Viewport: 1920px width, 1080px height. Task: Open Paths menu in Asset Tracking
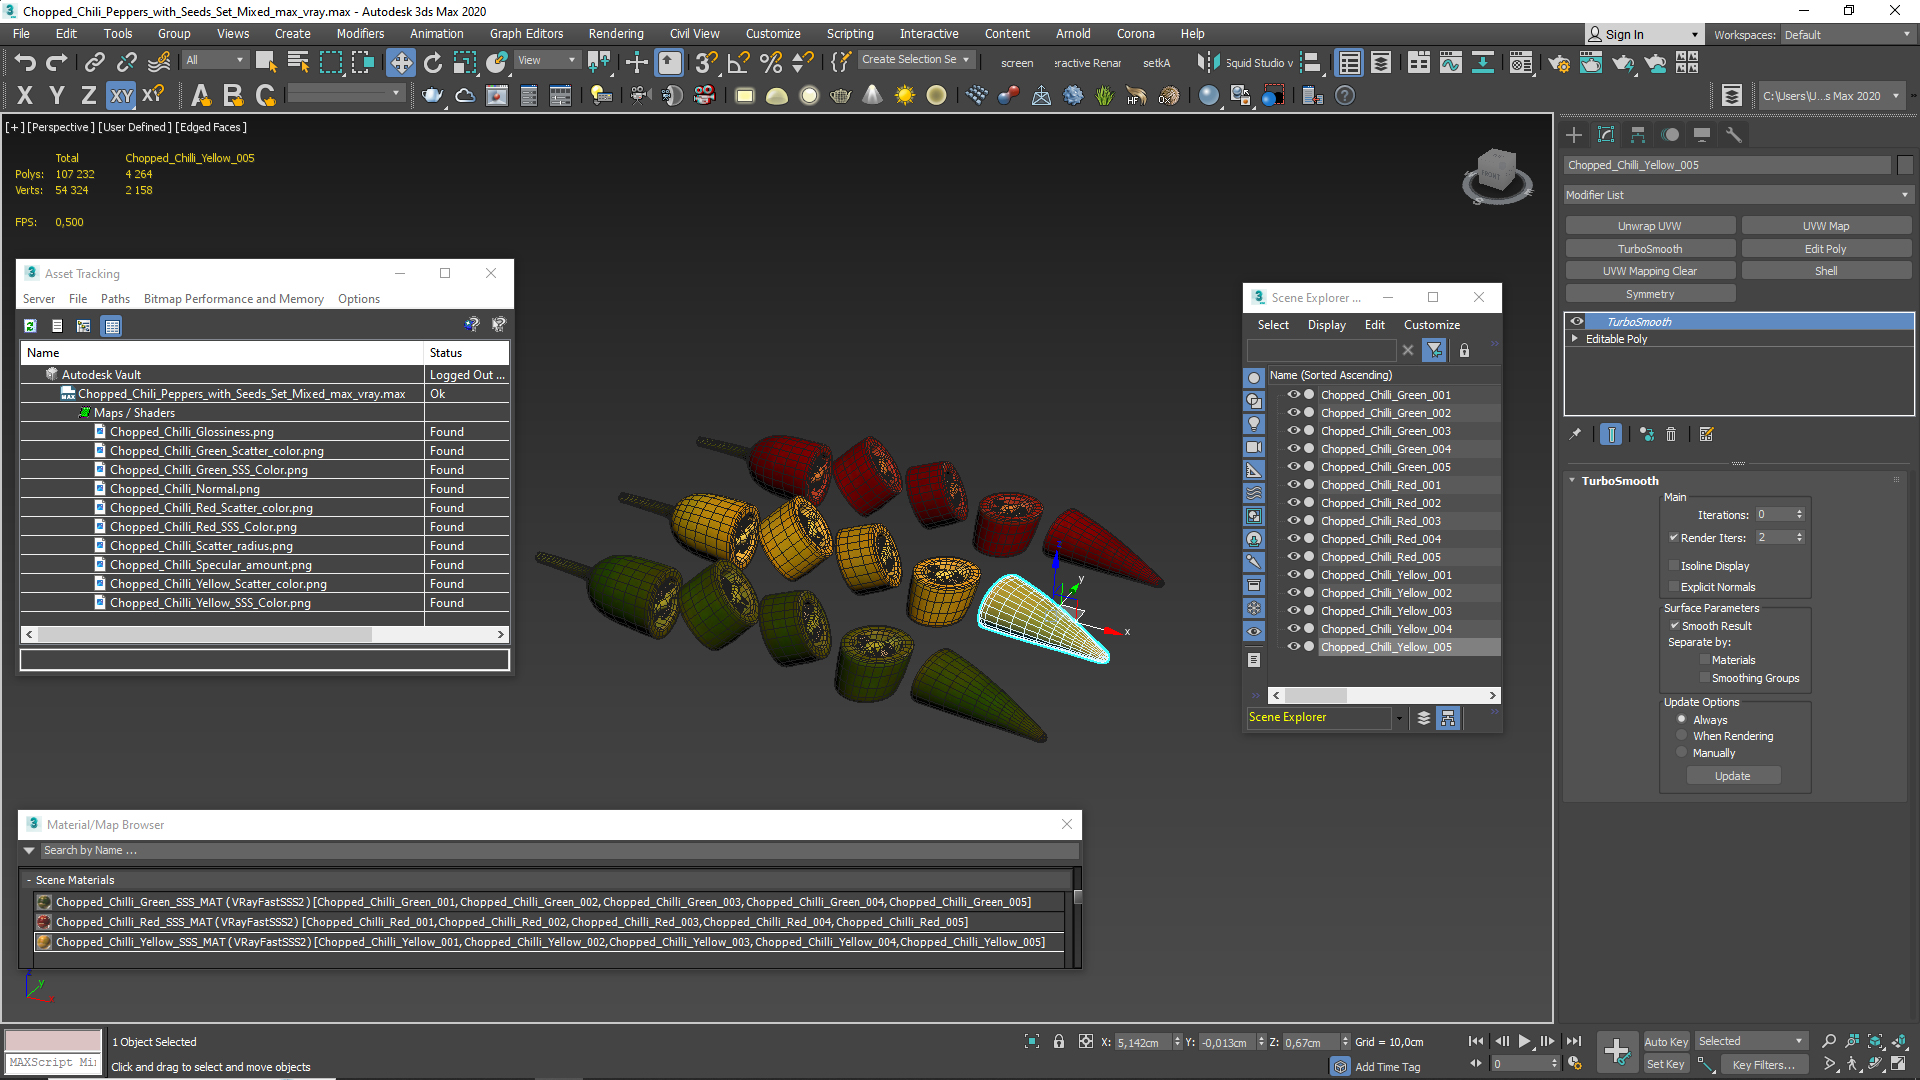(115, 299)
